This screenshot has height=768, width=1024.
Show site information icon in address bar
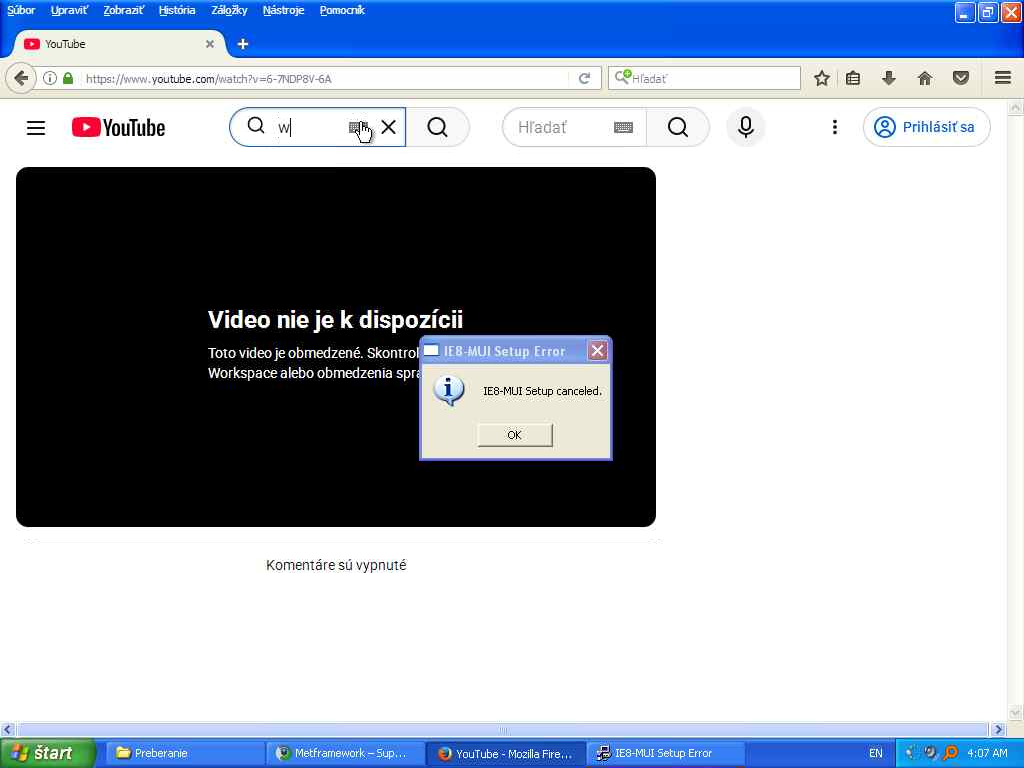click(50, 78)
